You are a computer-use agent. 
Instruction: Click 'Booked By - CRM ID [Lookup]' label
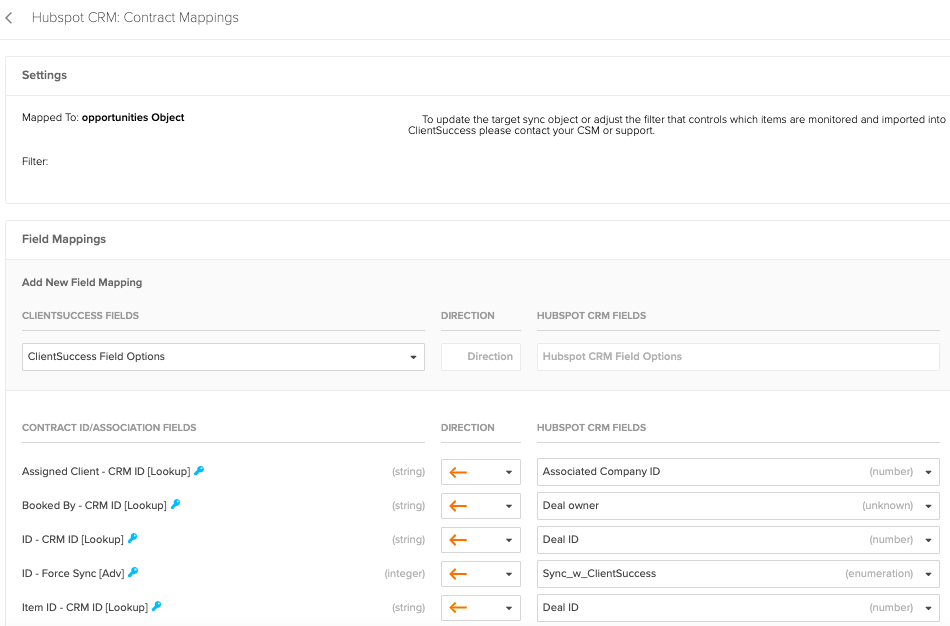coord(94,505)
